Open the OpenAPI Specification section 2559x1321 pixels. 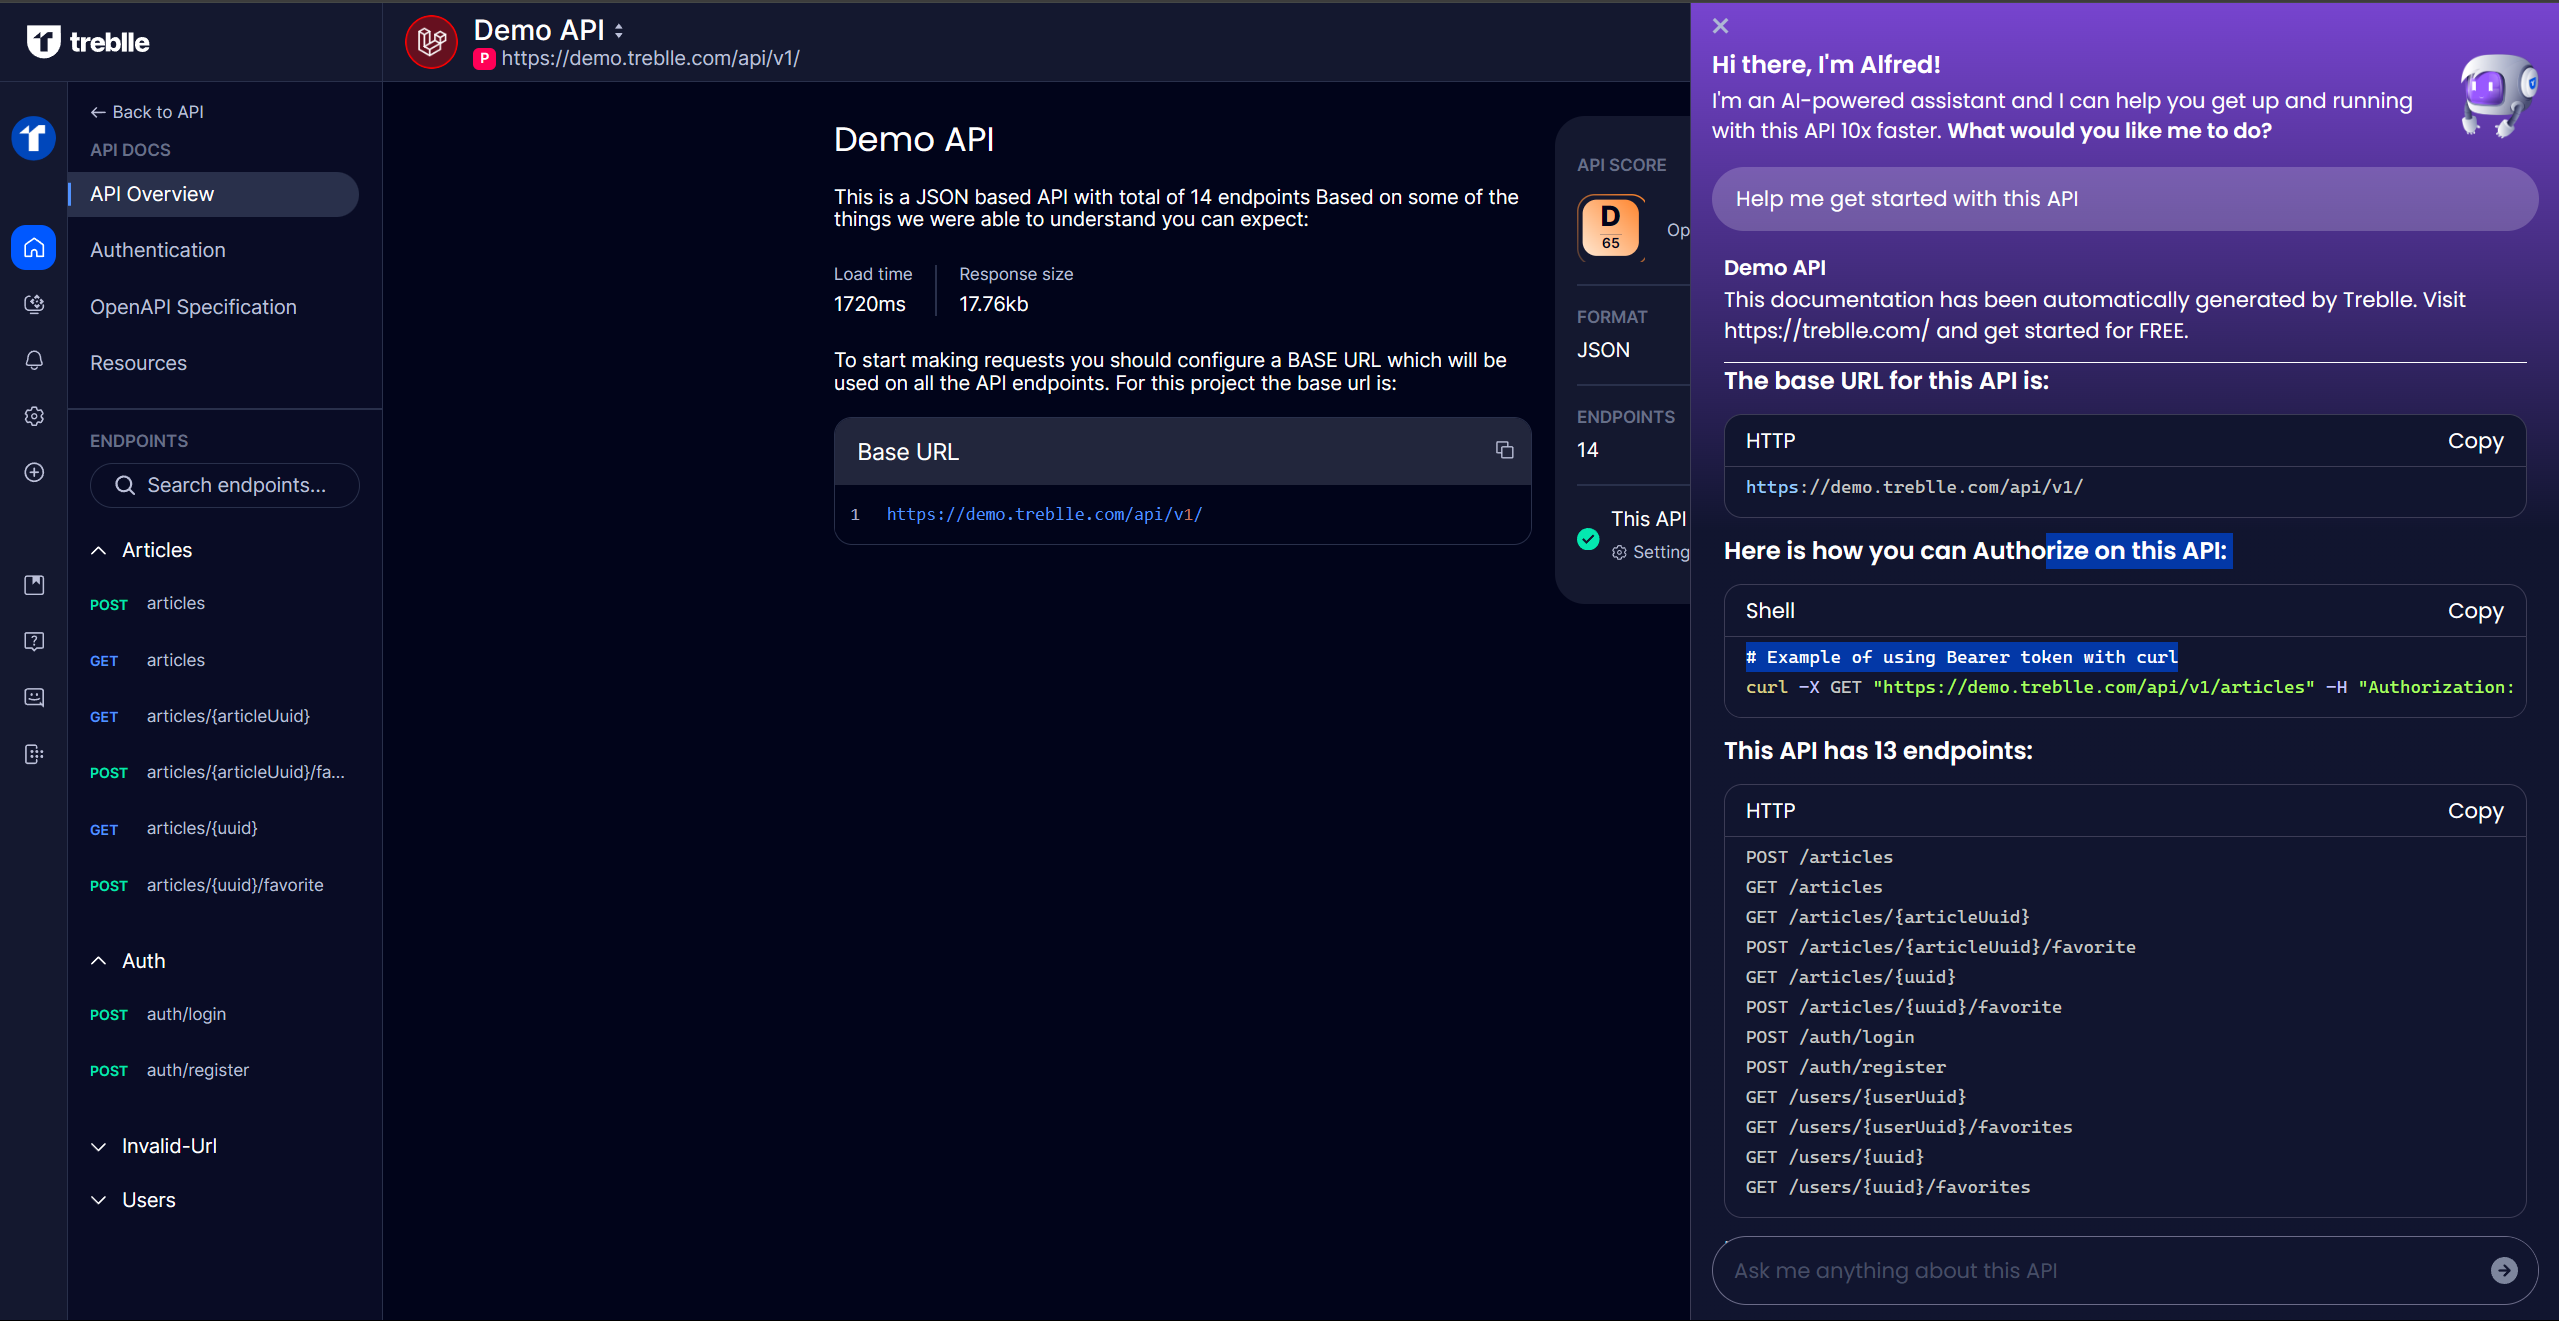pos(193,307)
